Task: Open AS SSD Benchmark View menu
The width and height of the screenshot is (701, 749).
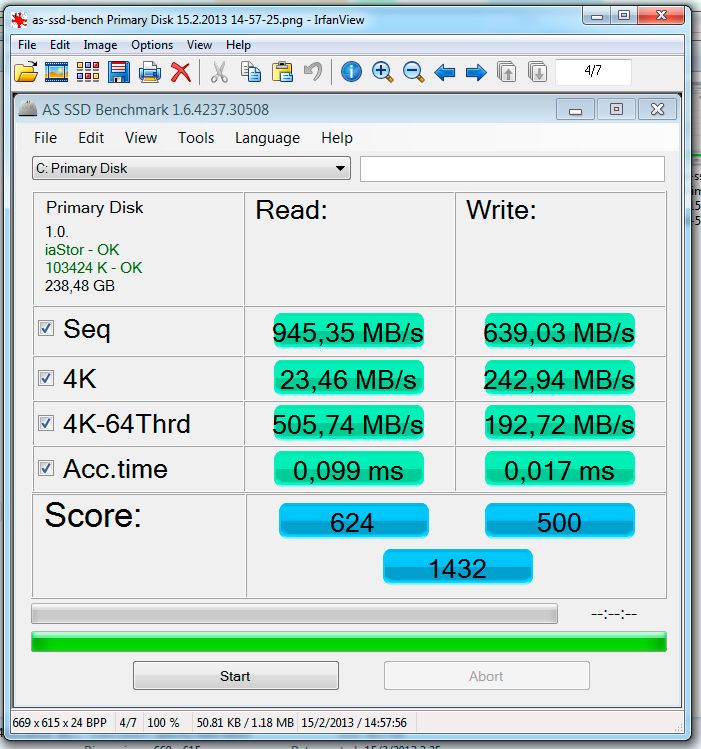Action: (141, 138)
